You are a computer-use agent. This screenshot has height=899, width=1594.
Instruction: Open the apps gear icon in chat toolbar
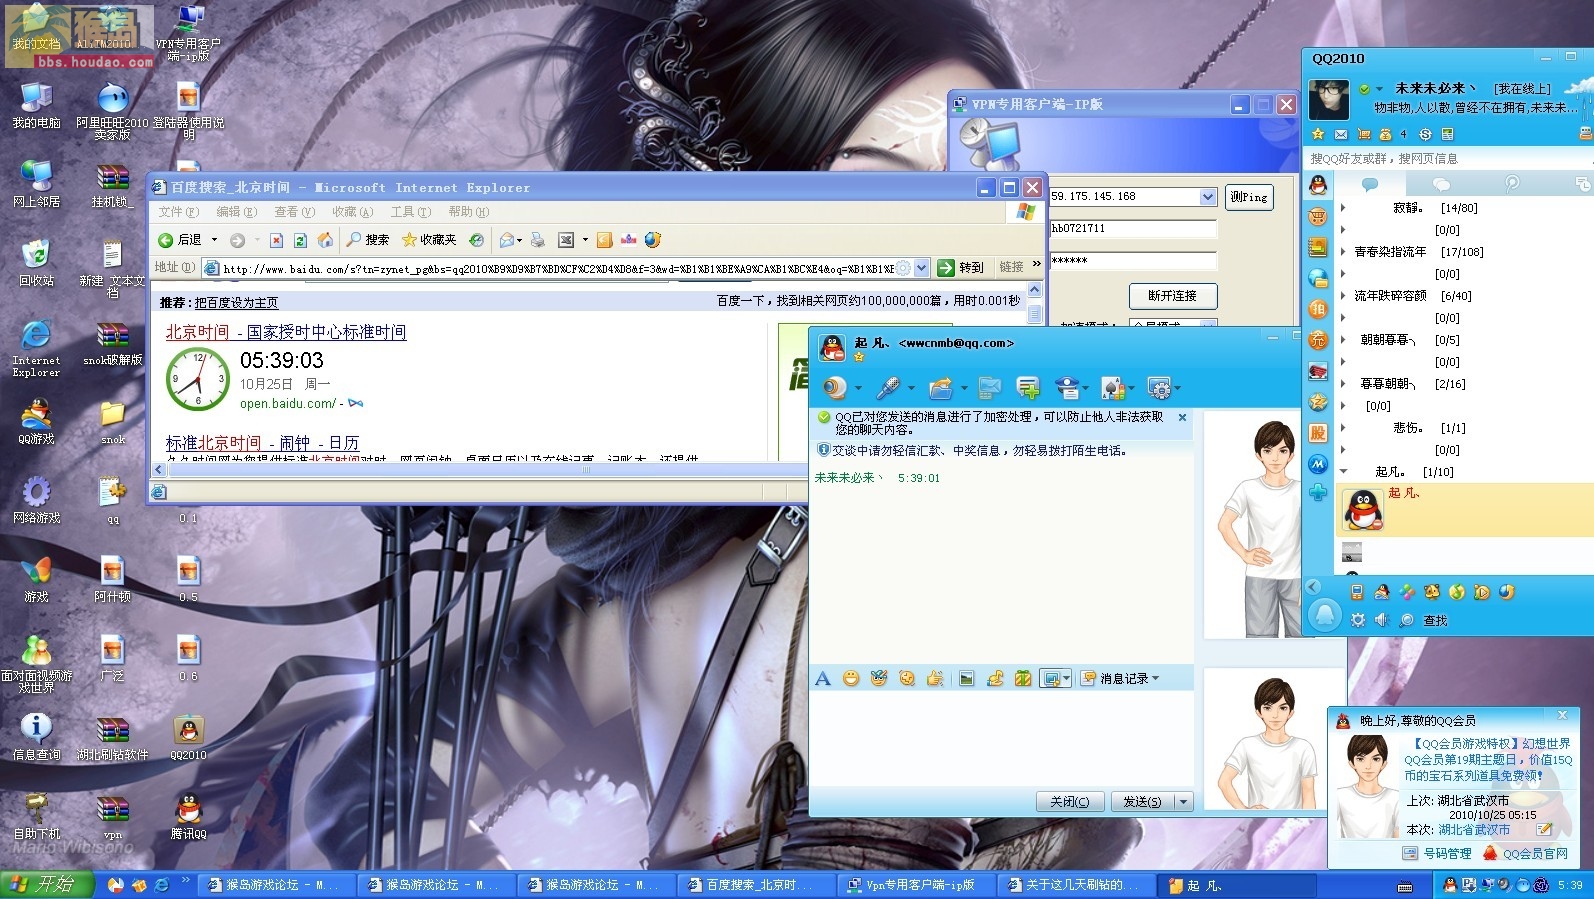coord(1159,387)
